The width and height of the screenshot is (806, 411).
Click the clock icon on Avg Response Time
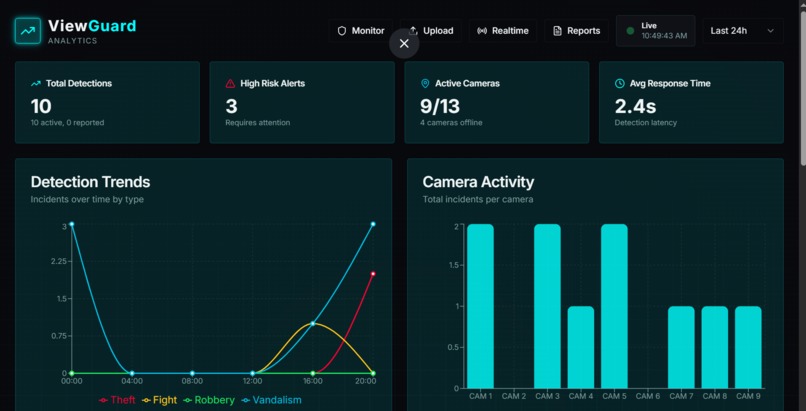620,83
